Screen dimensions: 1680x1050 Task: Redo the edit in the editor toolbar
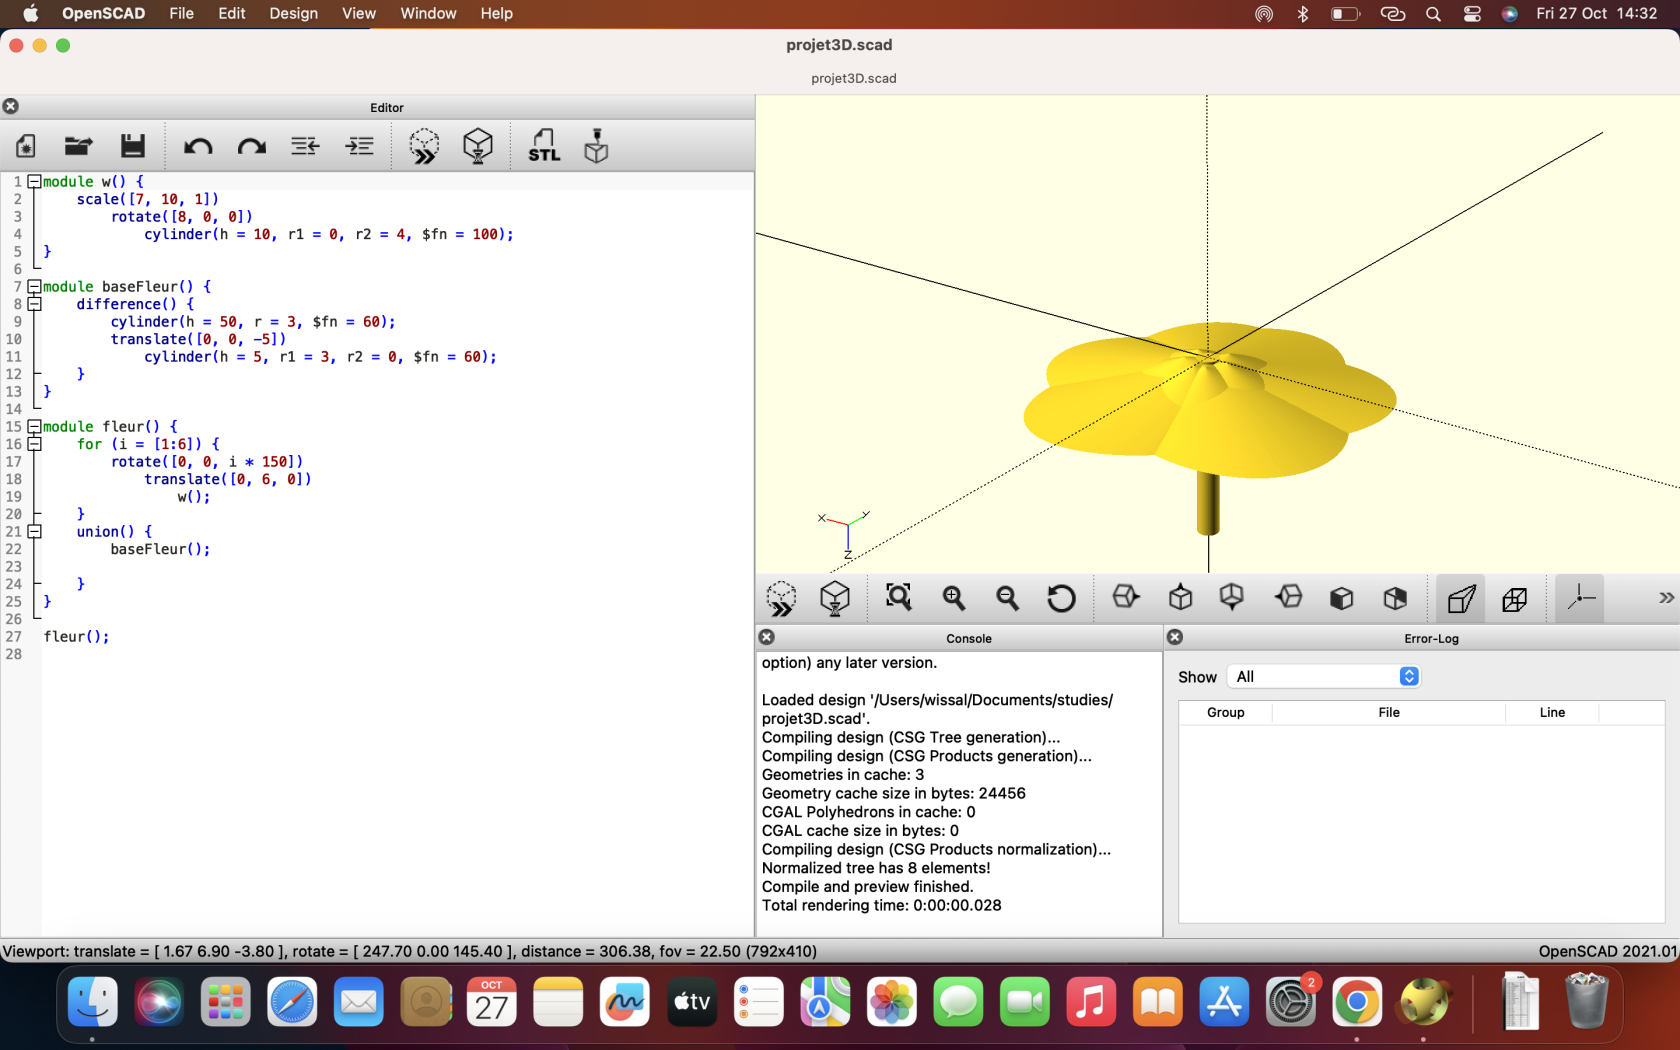pyautogui.click(x=252, y=146)
